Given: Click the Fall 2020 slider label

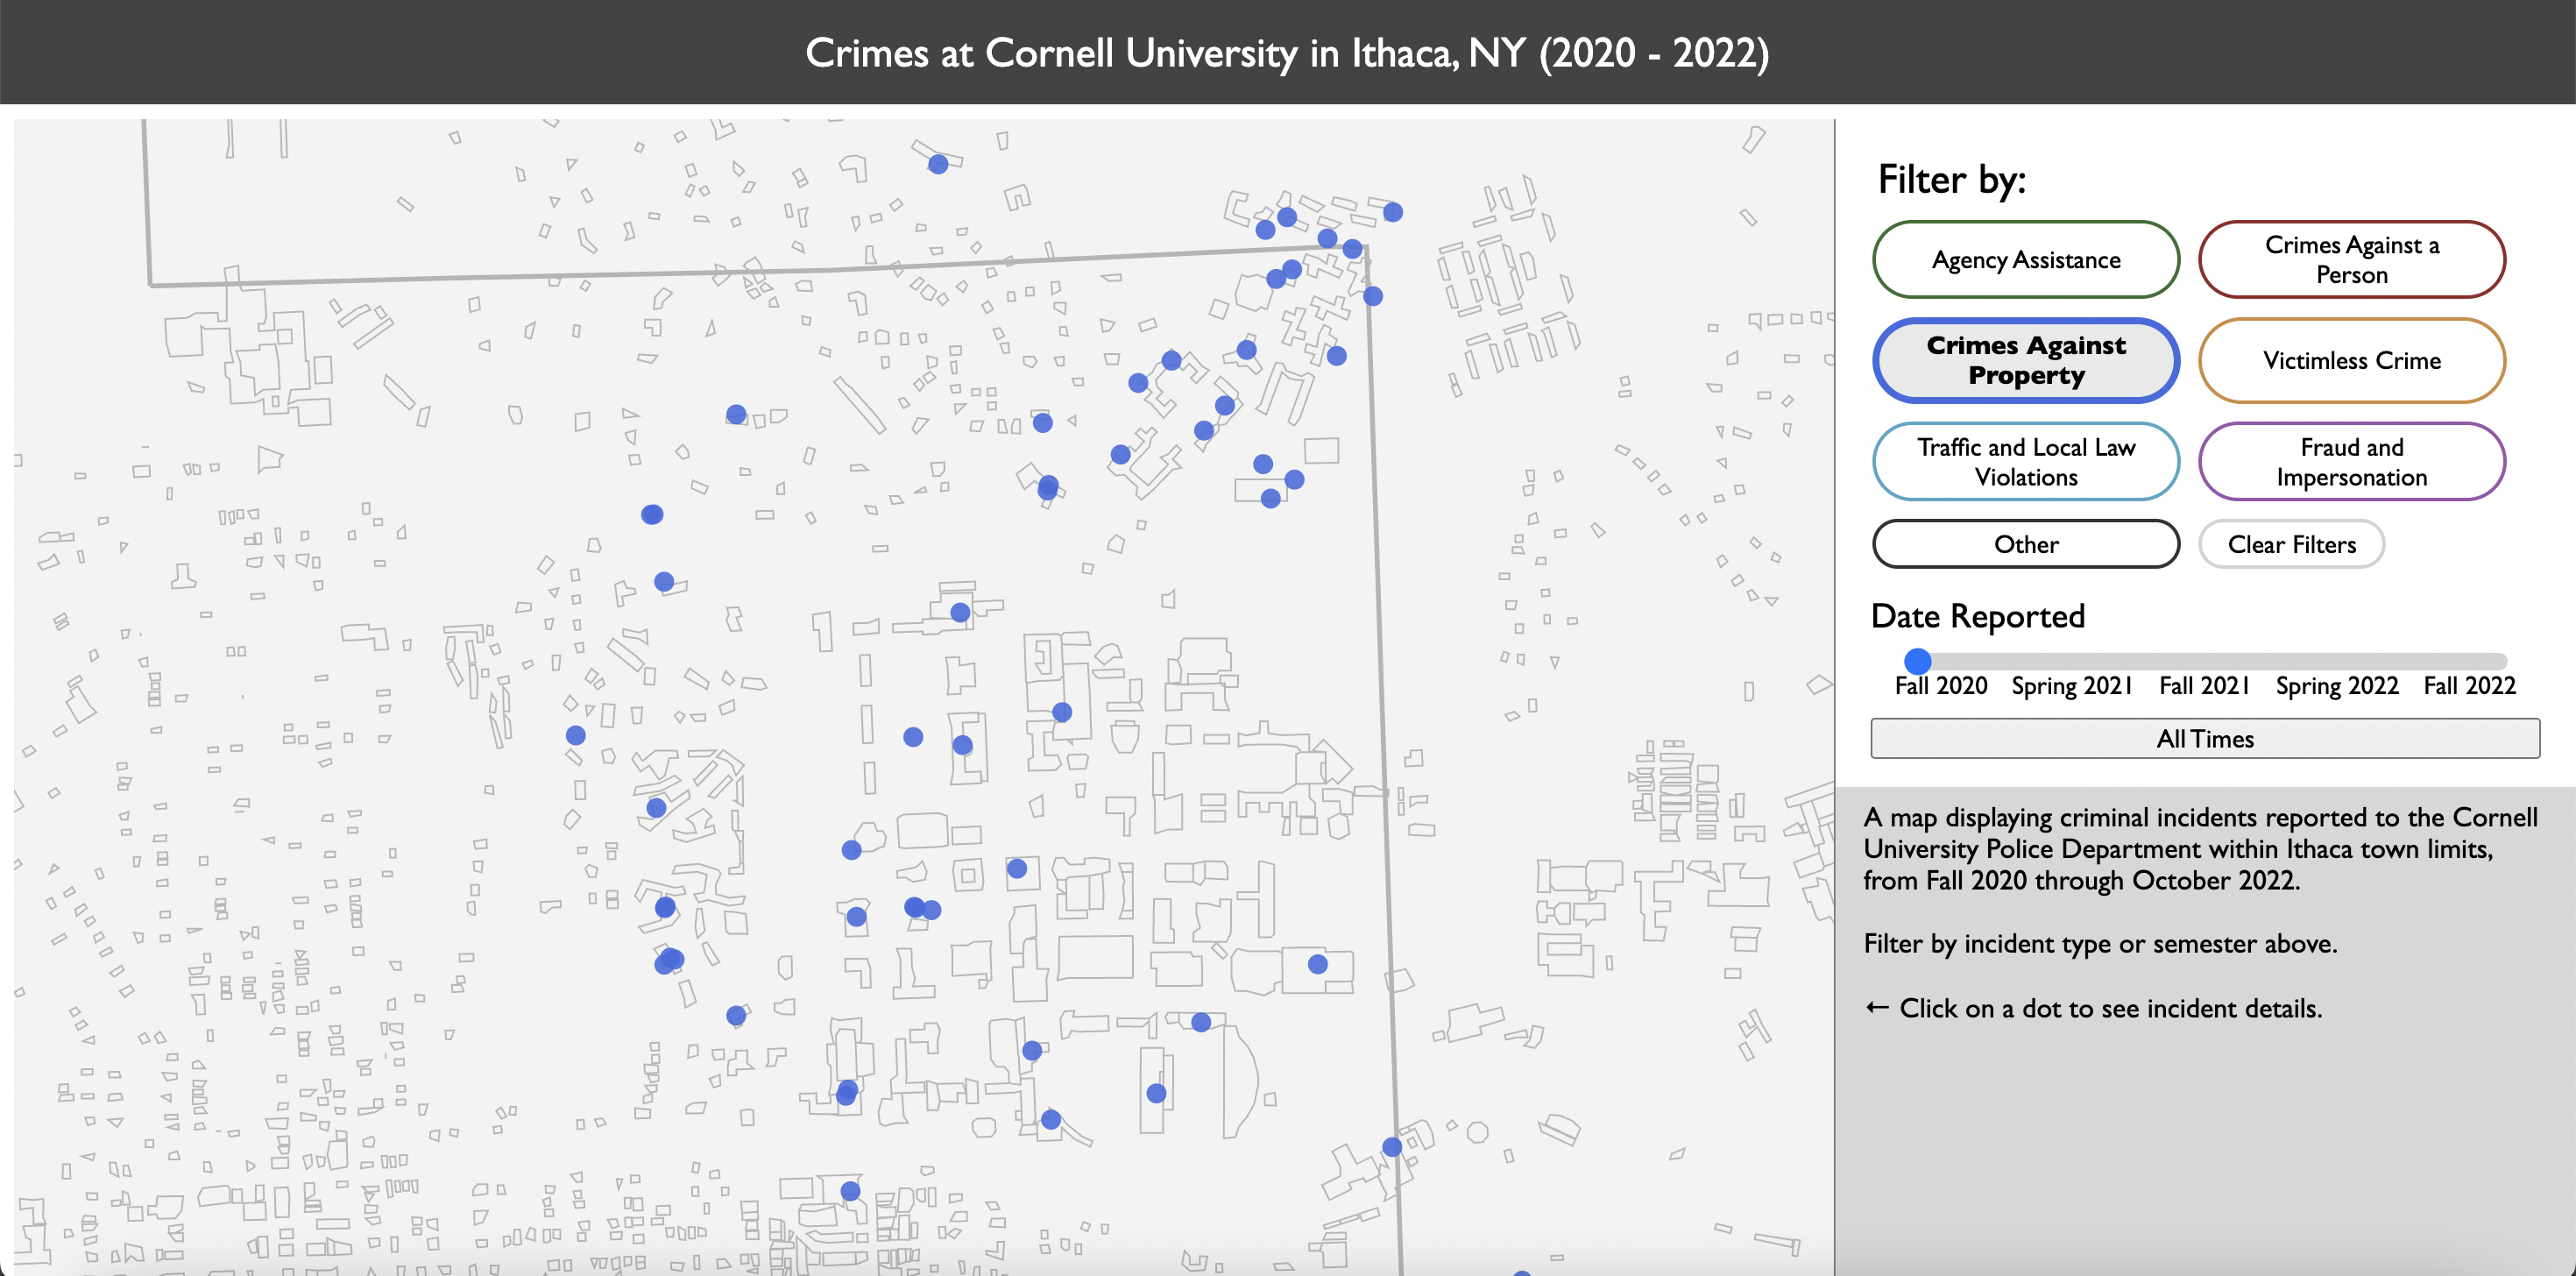Looking at the screenshot, I should click(1940, 686).
